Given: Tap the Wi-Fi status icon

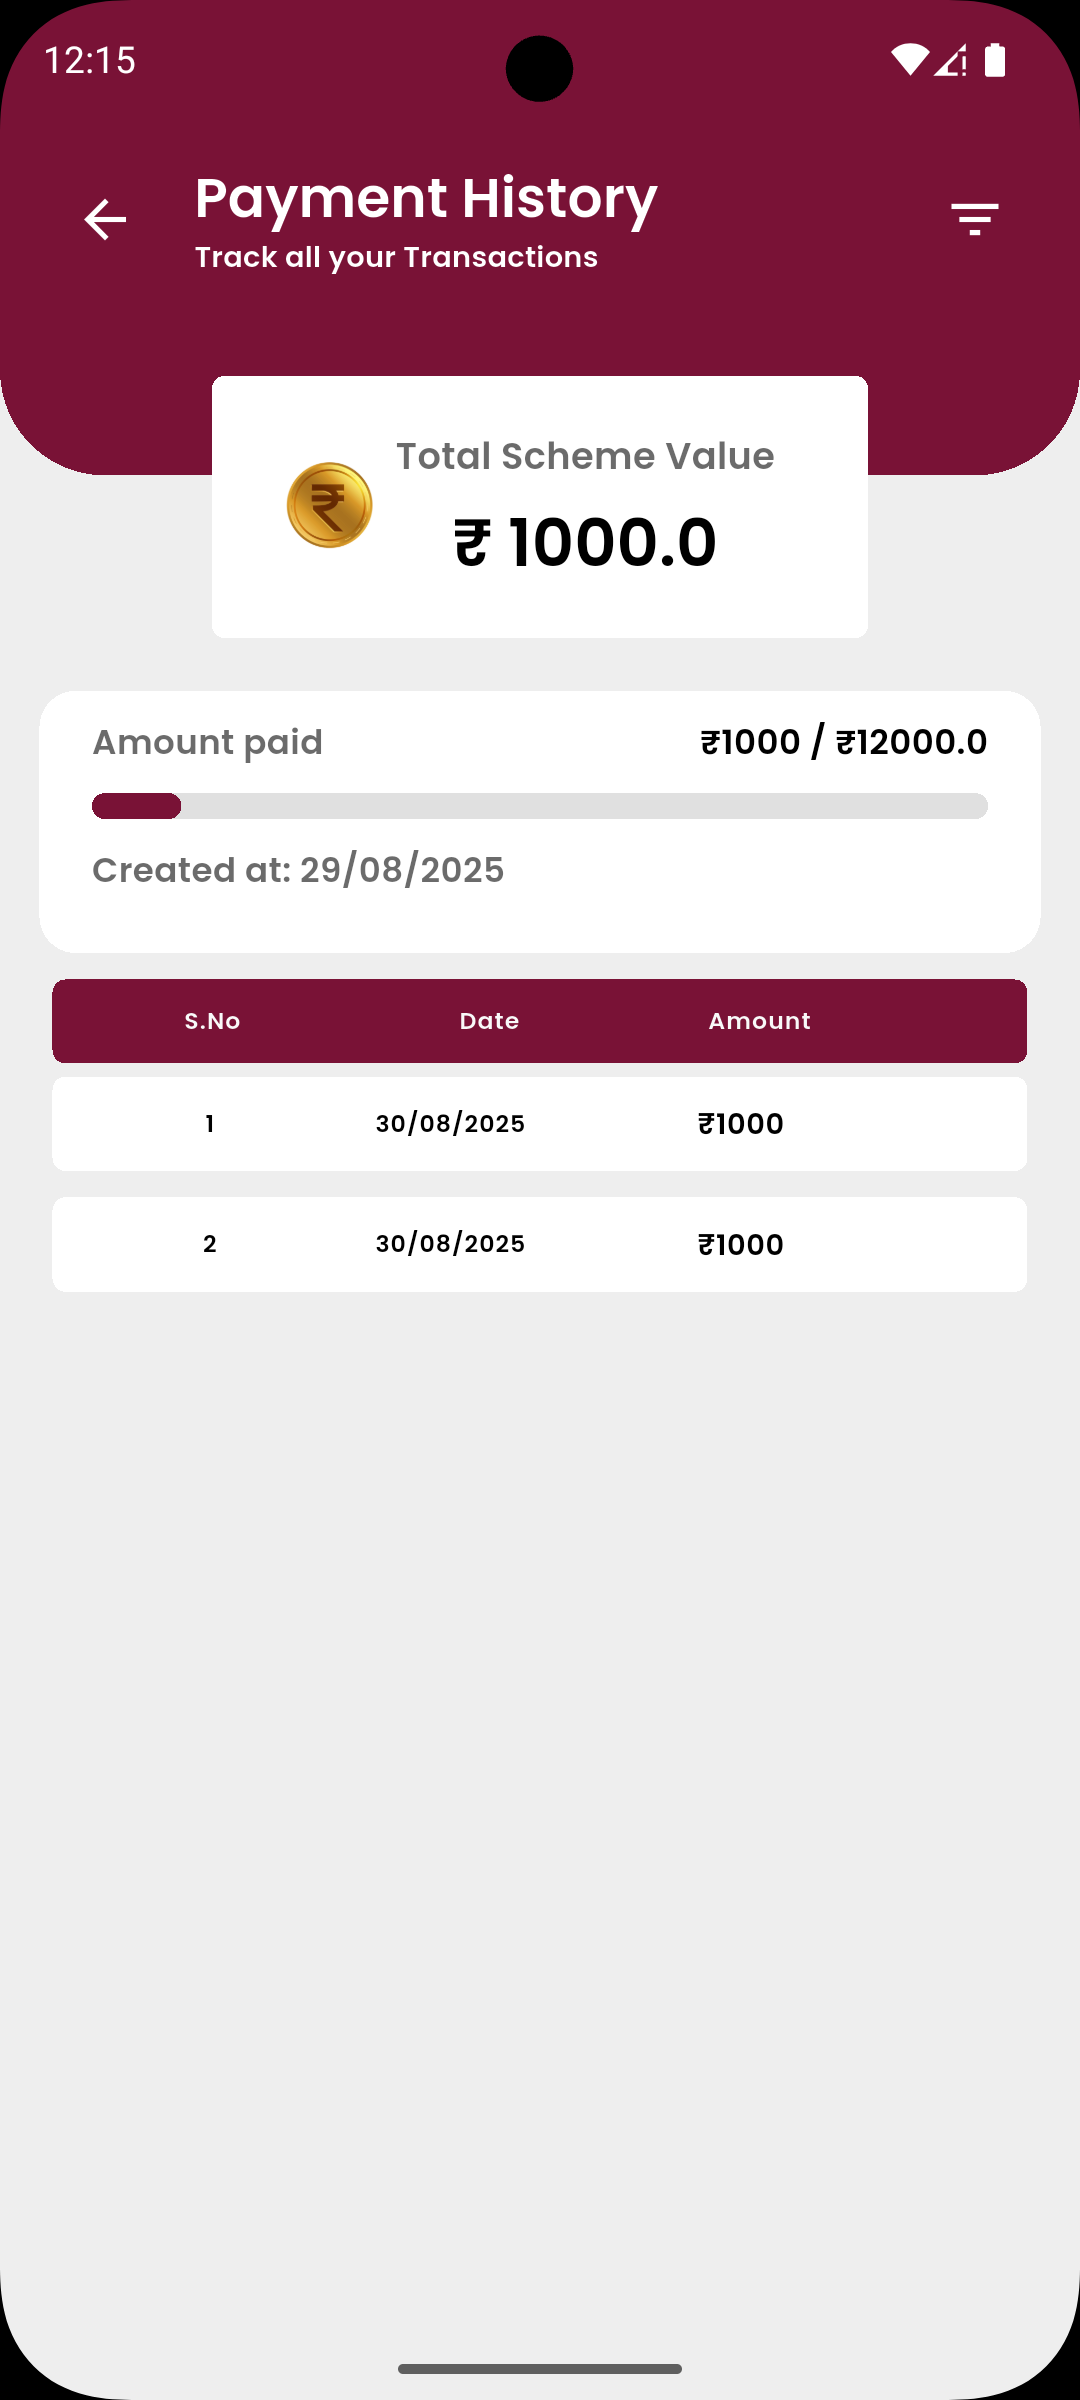Looking at the screenshot, I should coord(910,60).
